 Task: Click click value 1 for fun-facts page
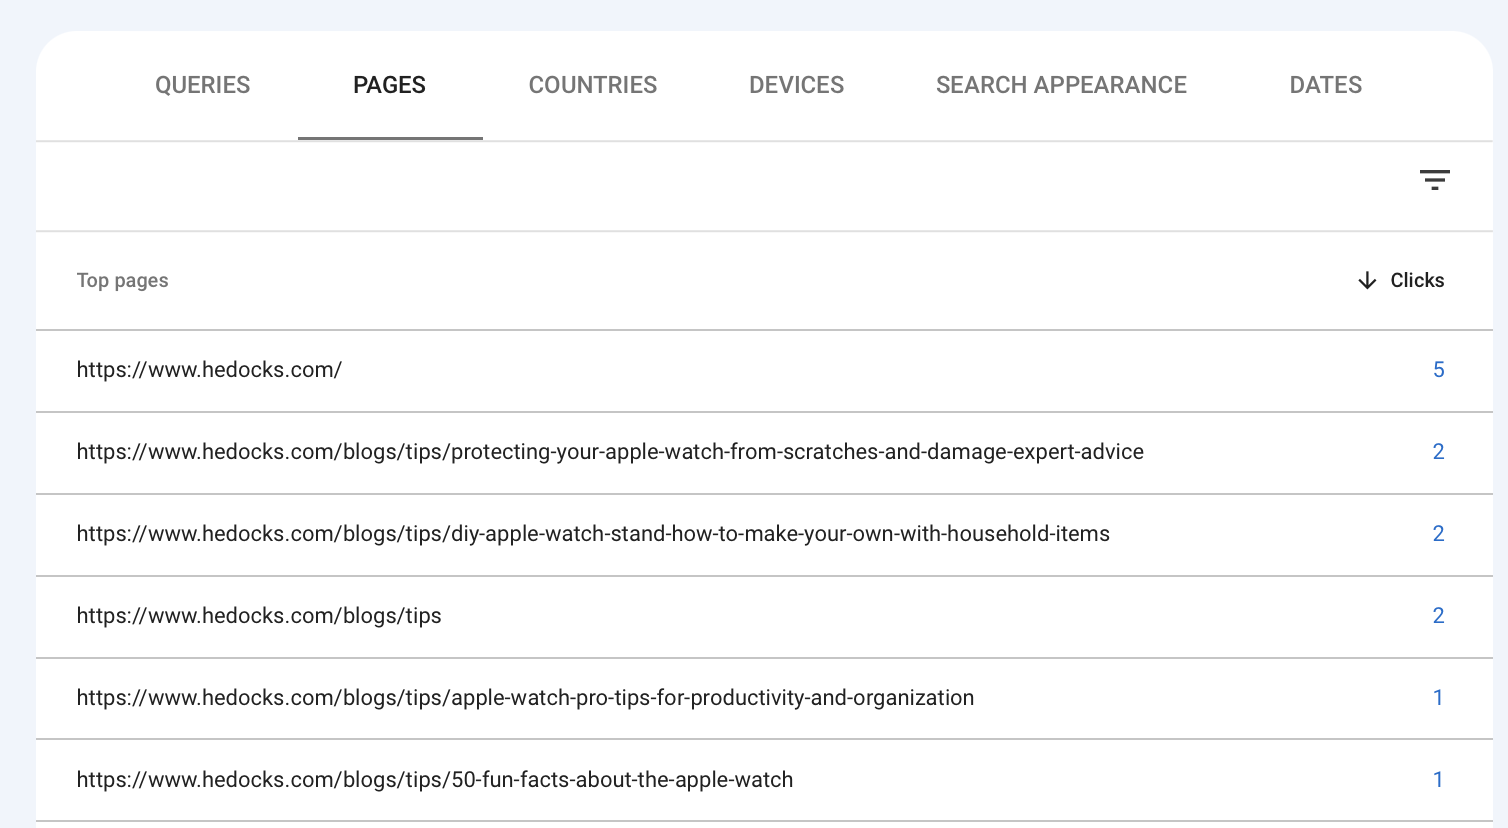click(1438, 780)
